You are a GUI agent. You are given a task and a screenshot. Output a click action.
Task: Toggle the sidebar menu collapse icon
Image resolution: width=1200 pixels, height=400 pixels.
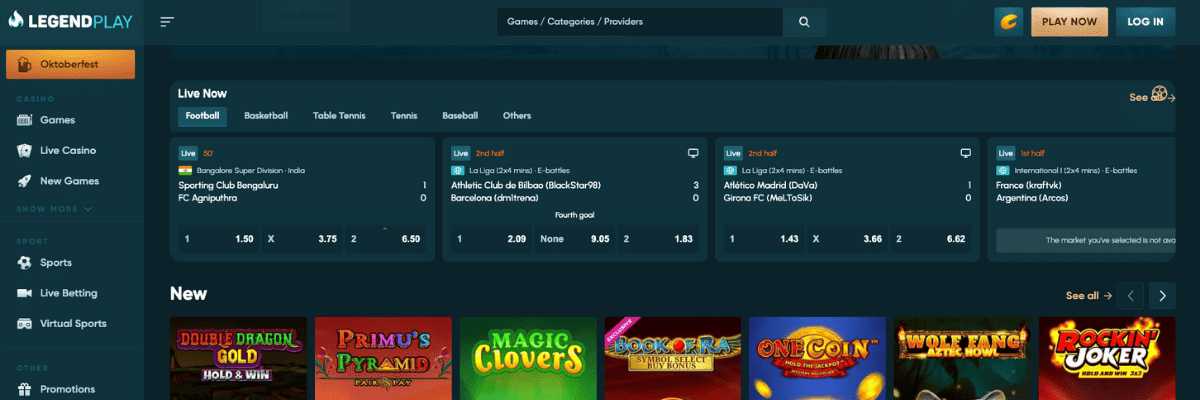coord(167,22)
